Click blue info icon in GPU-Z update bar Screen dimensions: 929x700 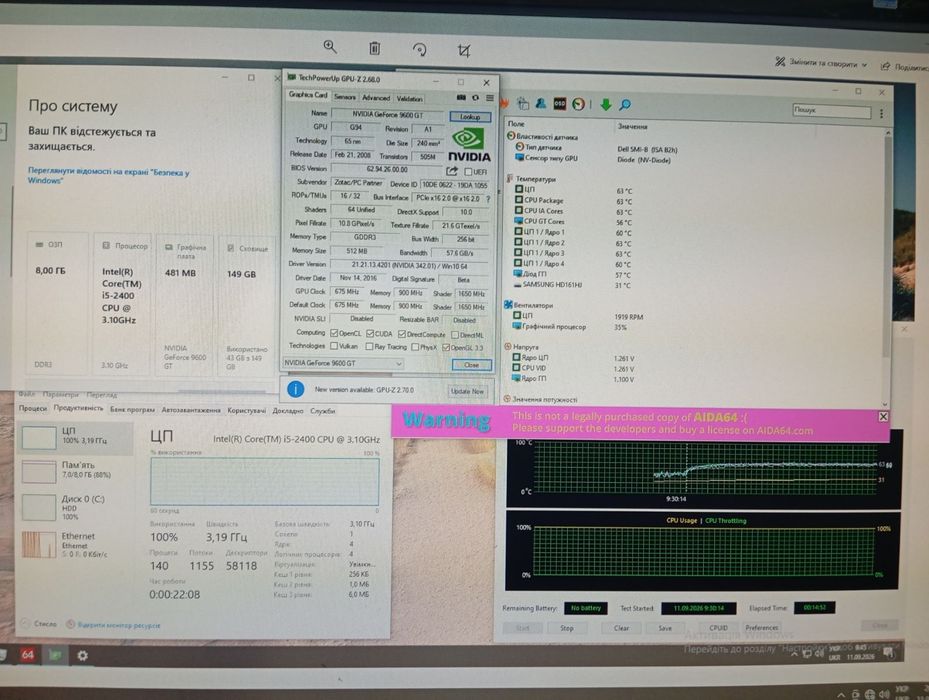(x=296, y=389)
